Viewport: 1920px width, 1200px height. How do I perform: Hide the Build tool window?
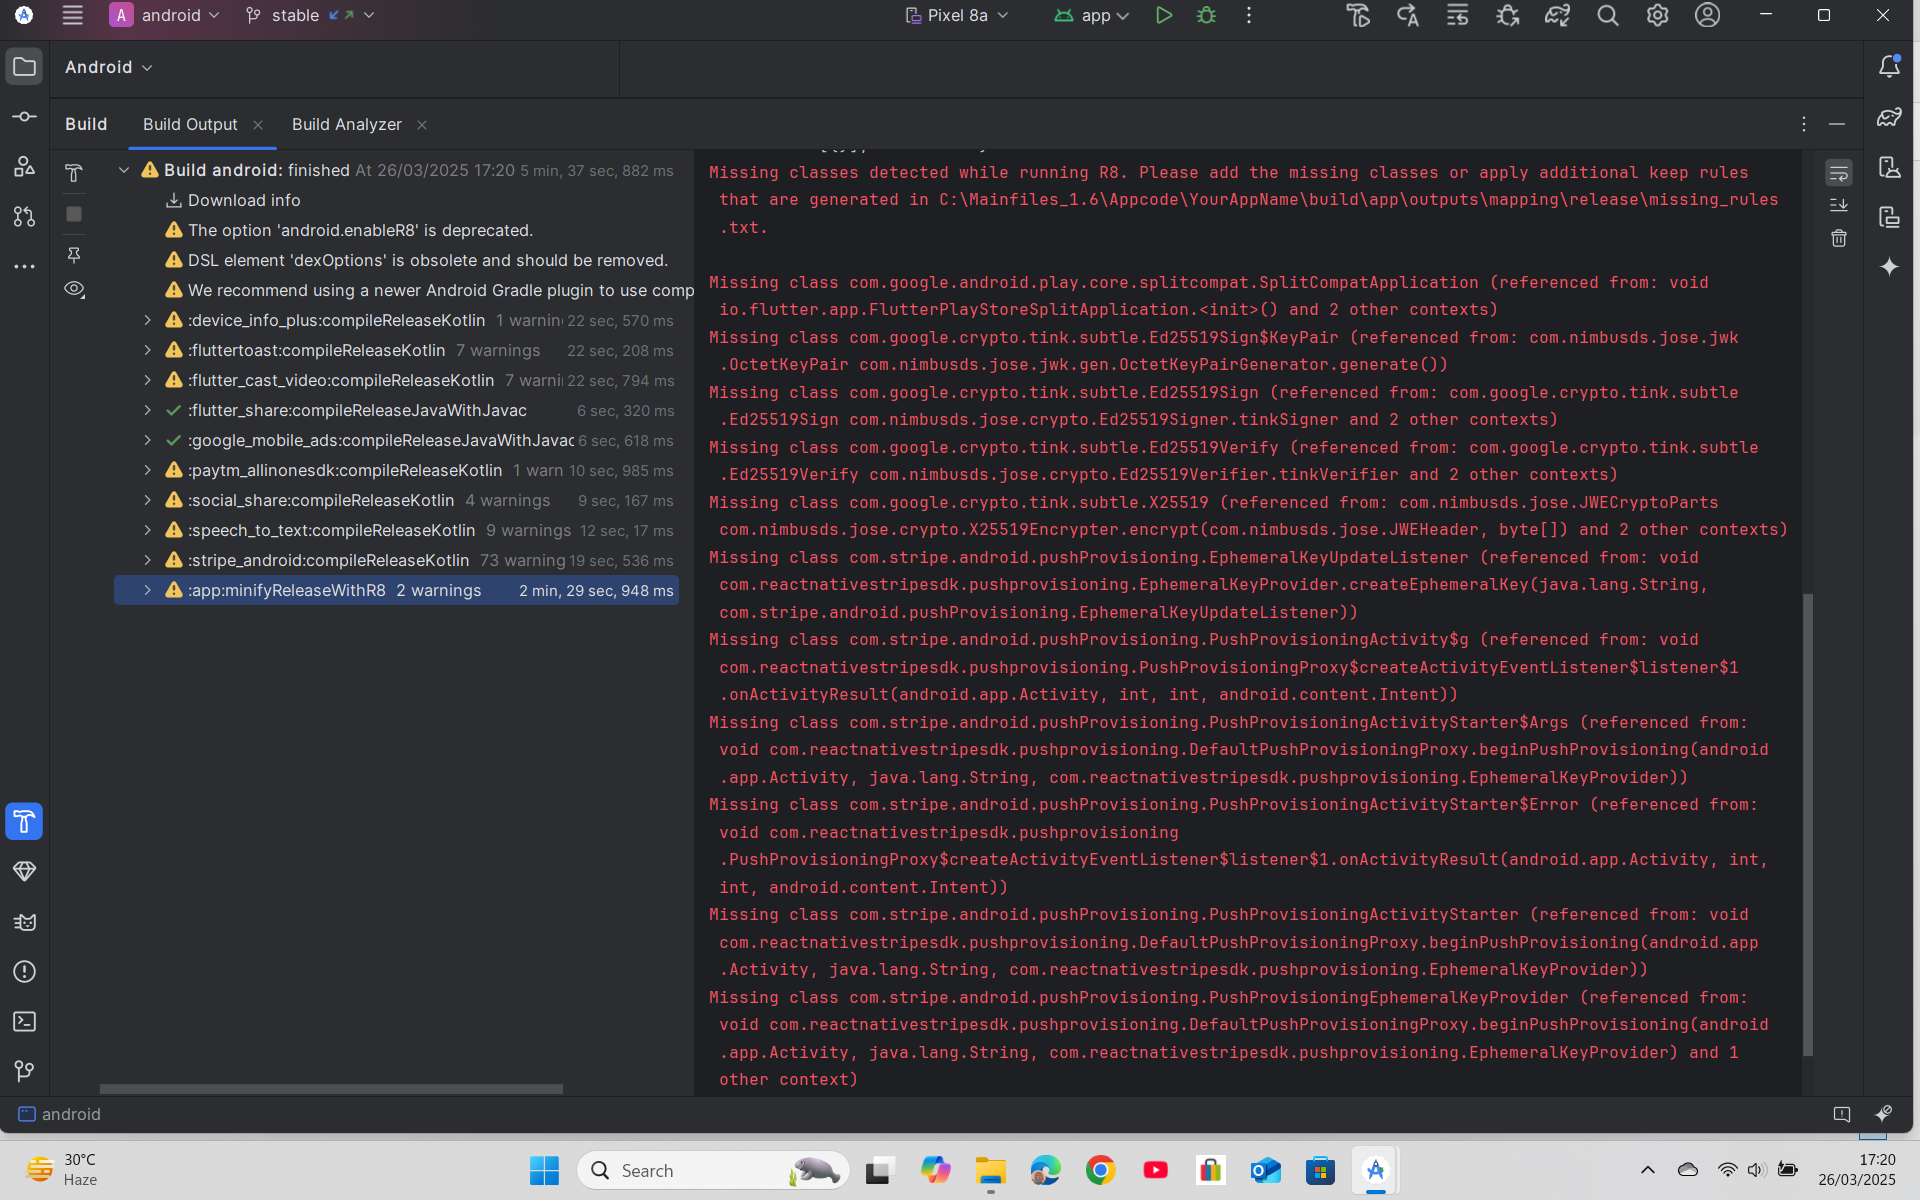coord(1837,124)
